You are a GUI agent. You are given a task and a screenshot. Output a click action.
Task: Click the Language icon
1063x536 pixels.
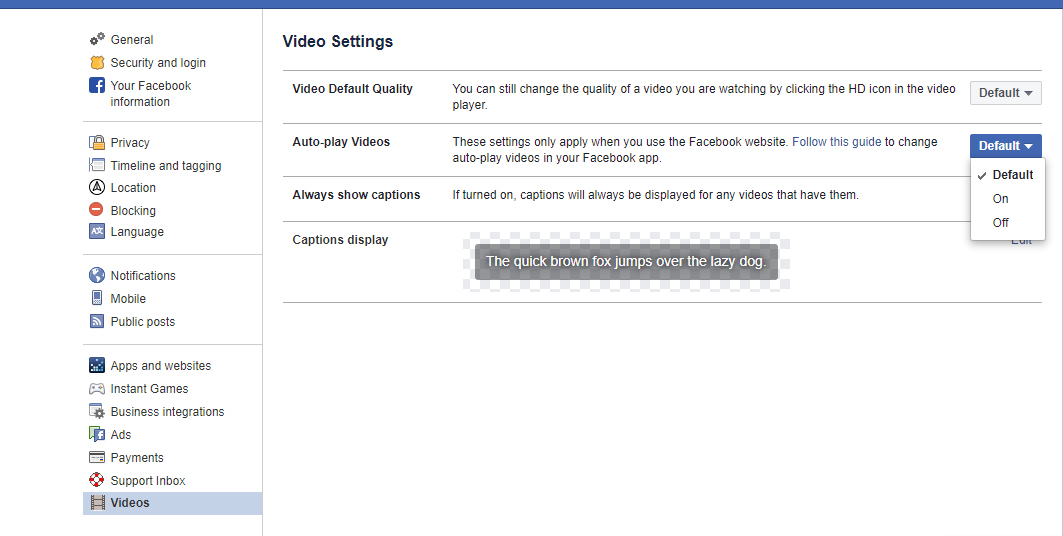click(97, 232)
